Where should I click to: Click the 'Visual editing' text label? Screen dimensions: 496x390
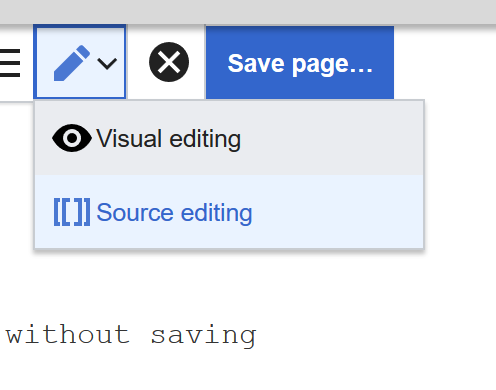click(169, 139)
